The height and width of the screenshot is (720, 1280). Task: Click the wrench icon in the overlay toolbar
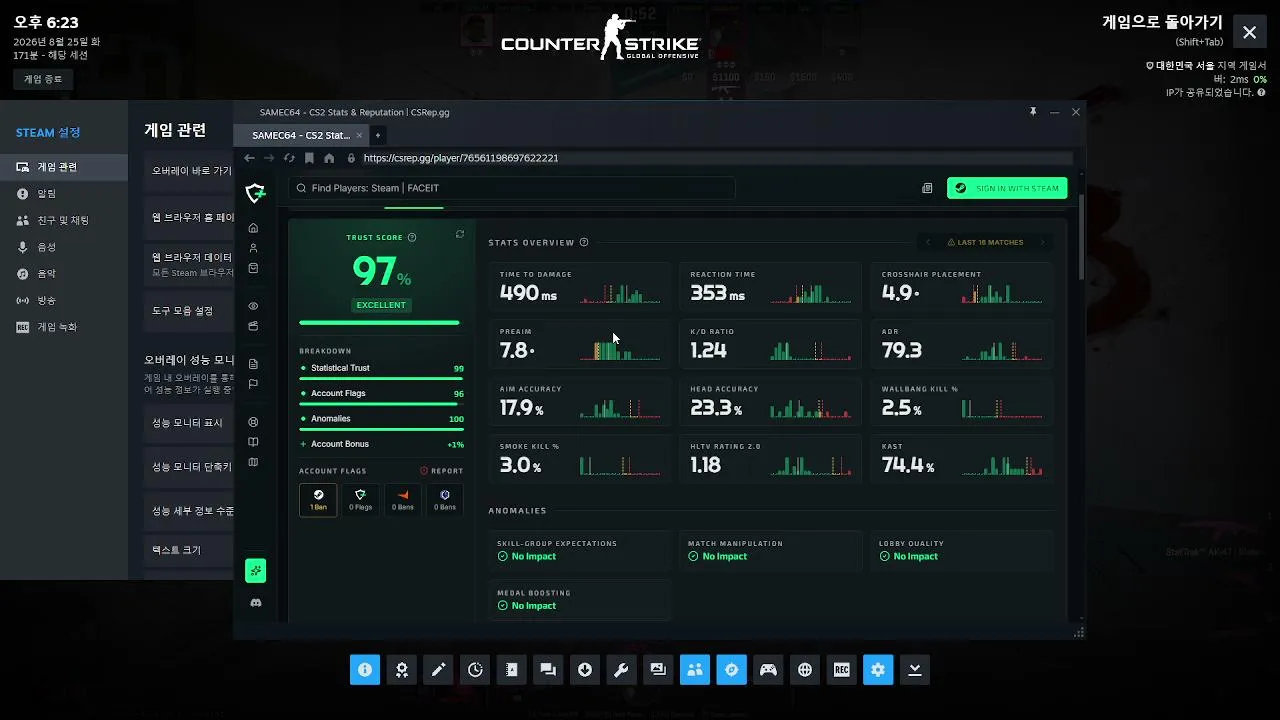click(622, 670)
